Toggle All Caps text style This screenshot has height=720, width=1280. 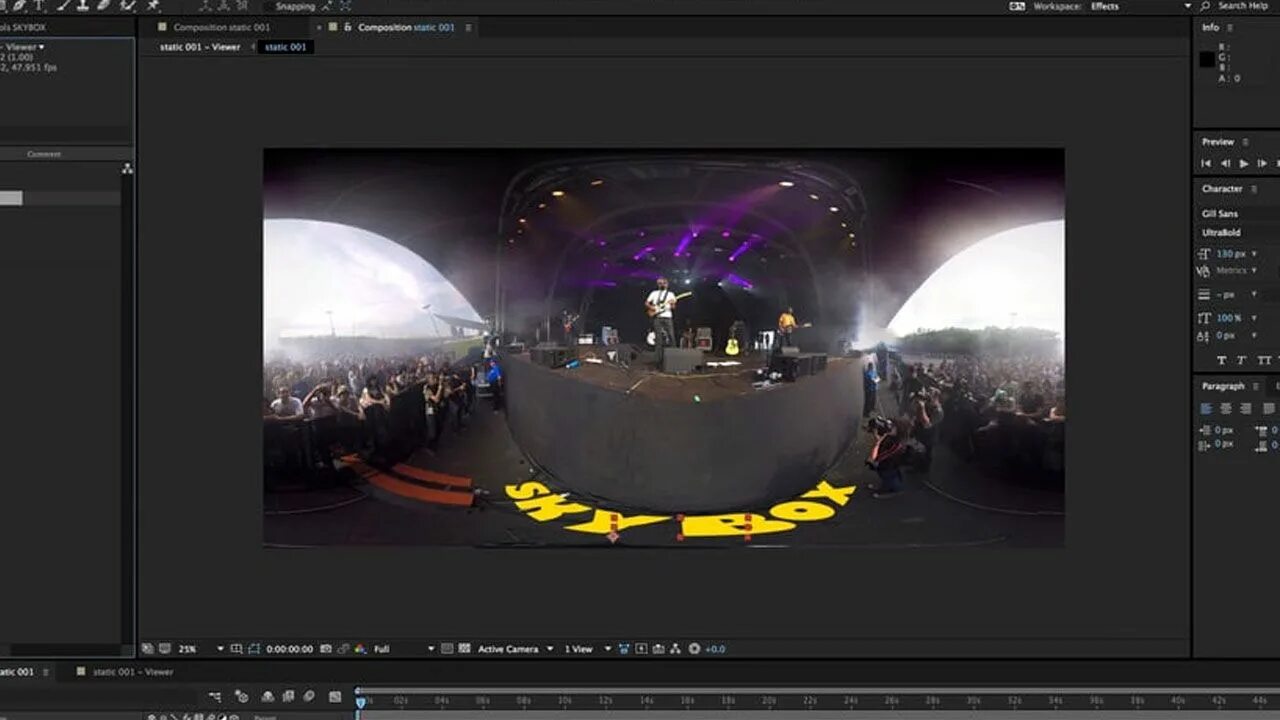tap(1266, 360)
